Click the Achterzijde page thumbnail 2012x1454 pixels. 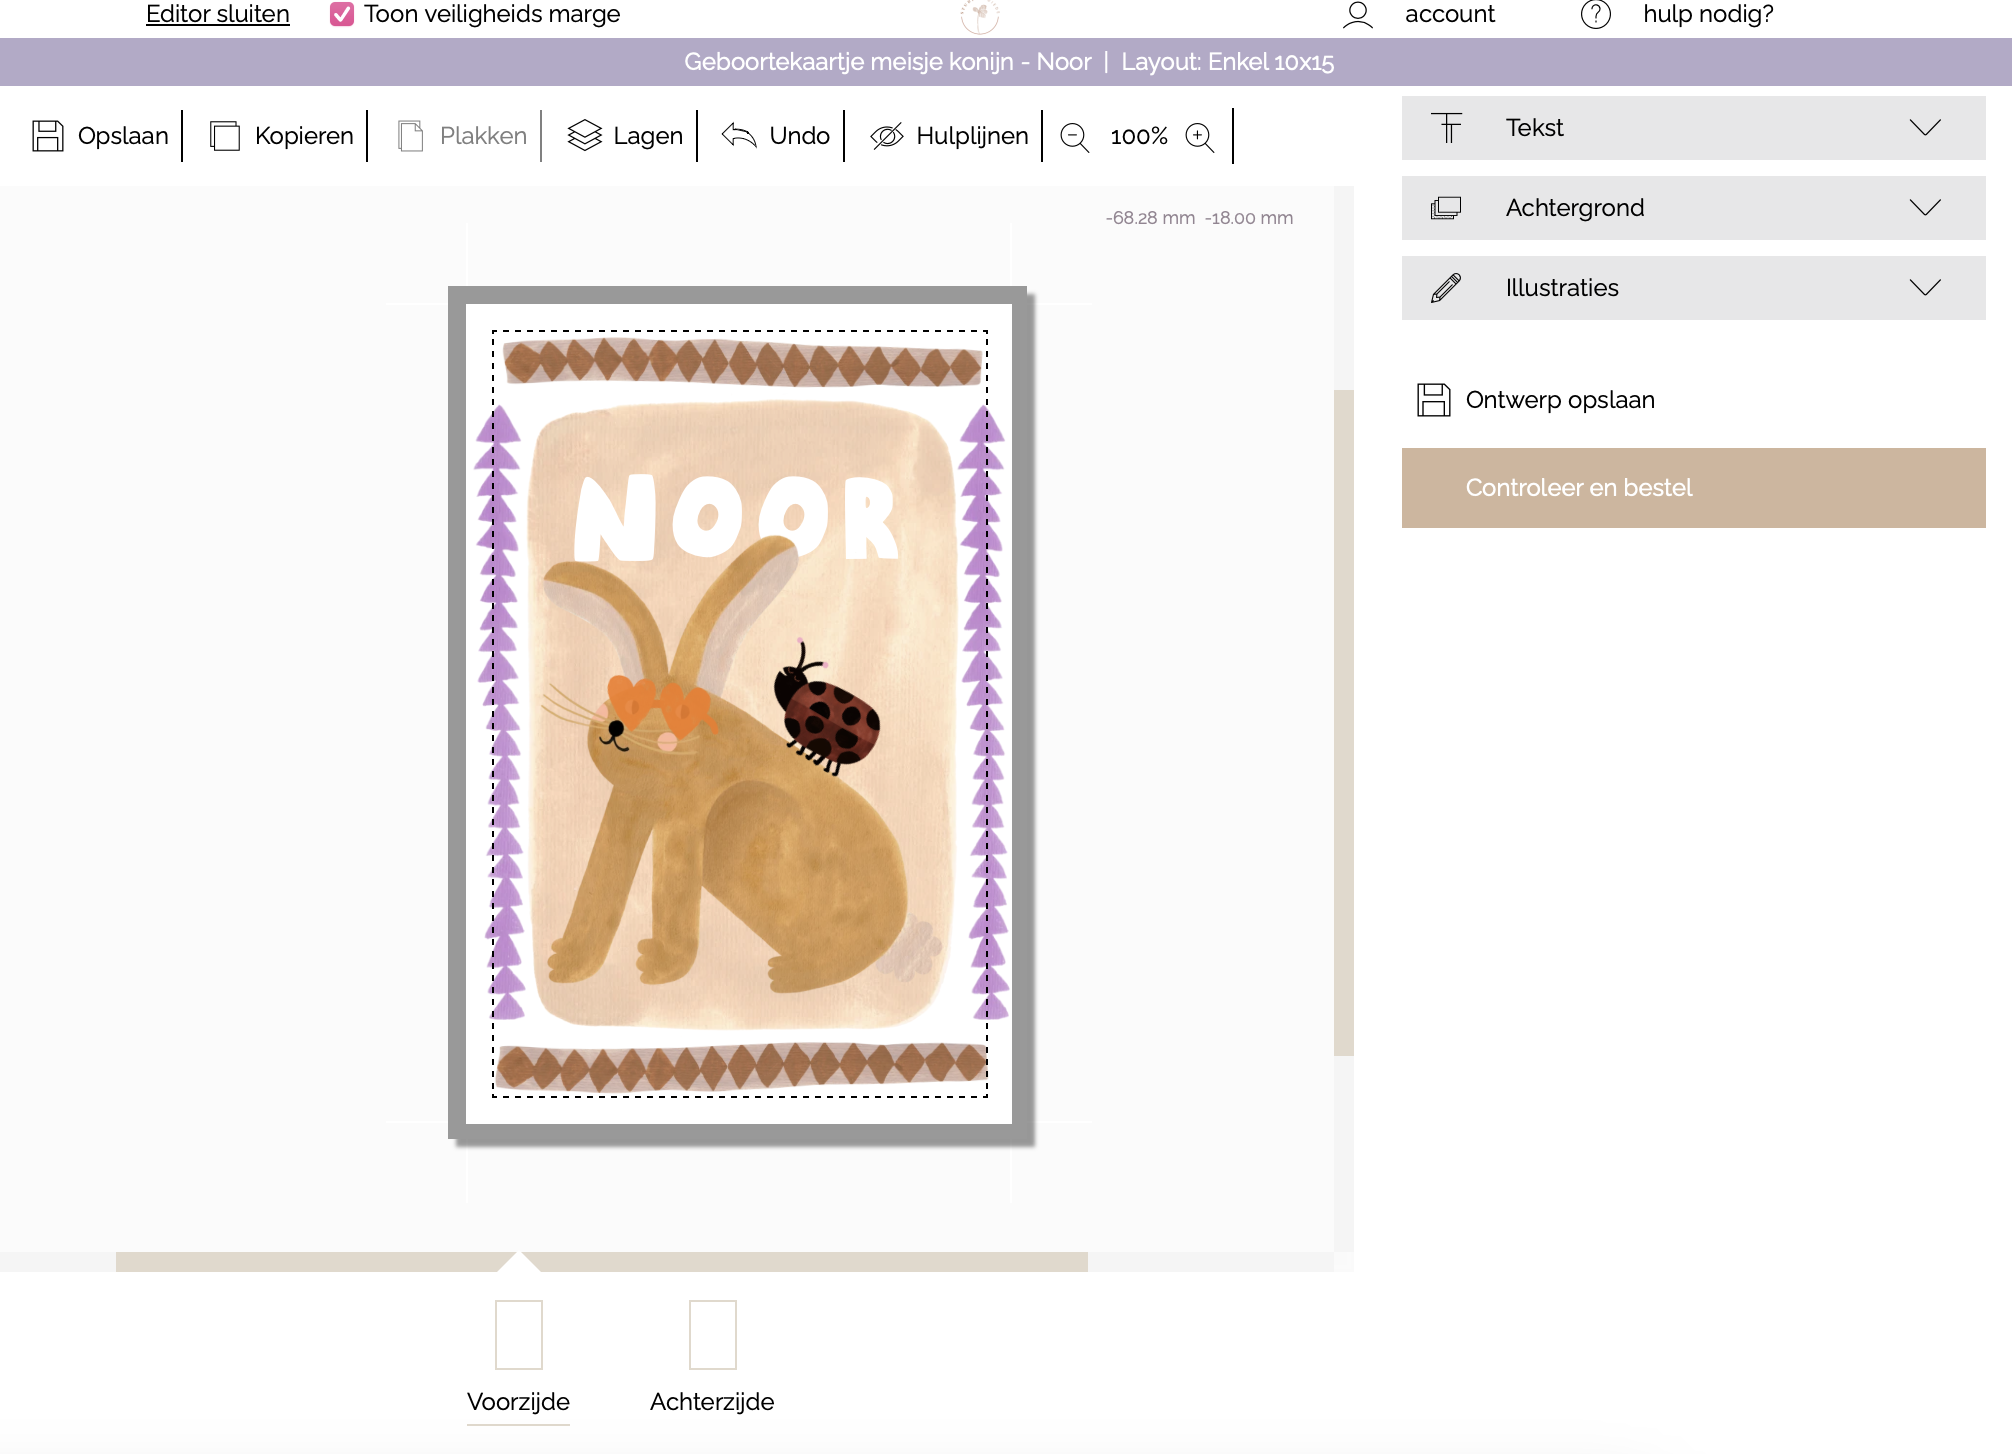(712, 1334)
